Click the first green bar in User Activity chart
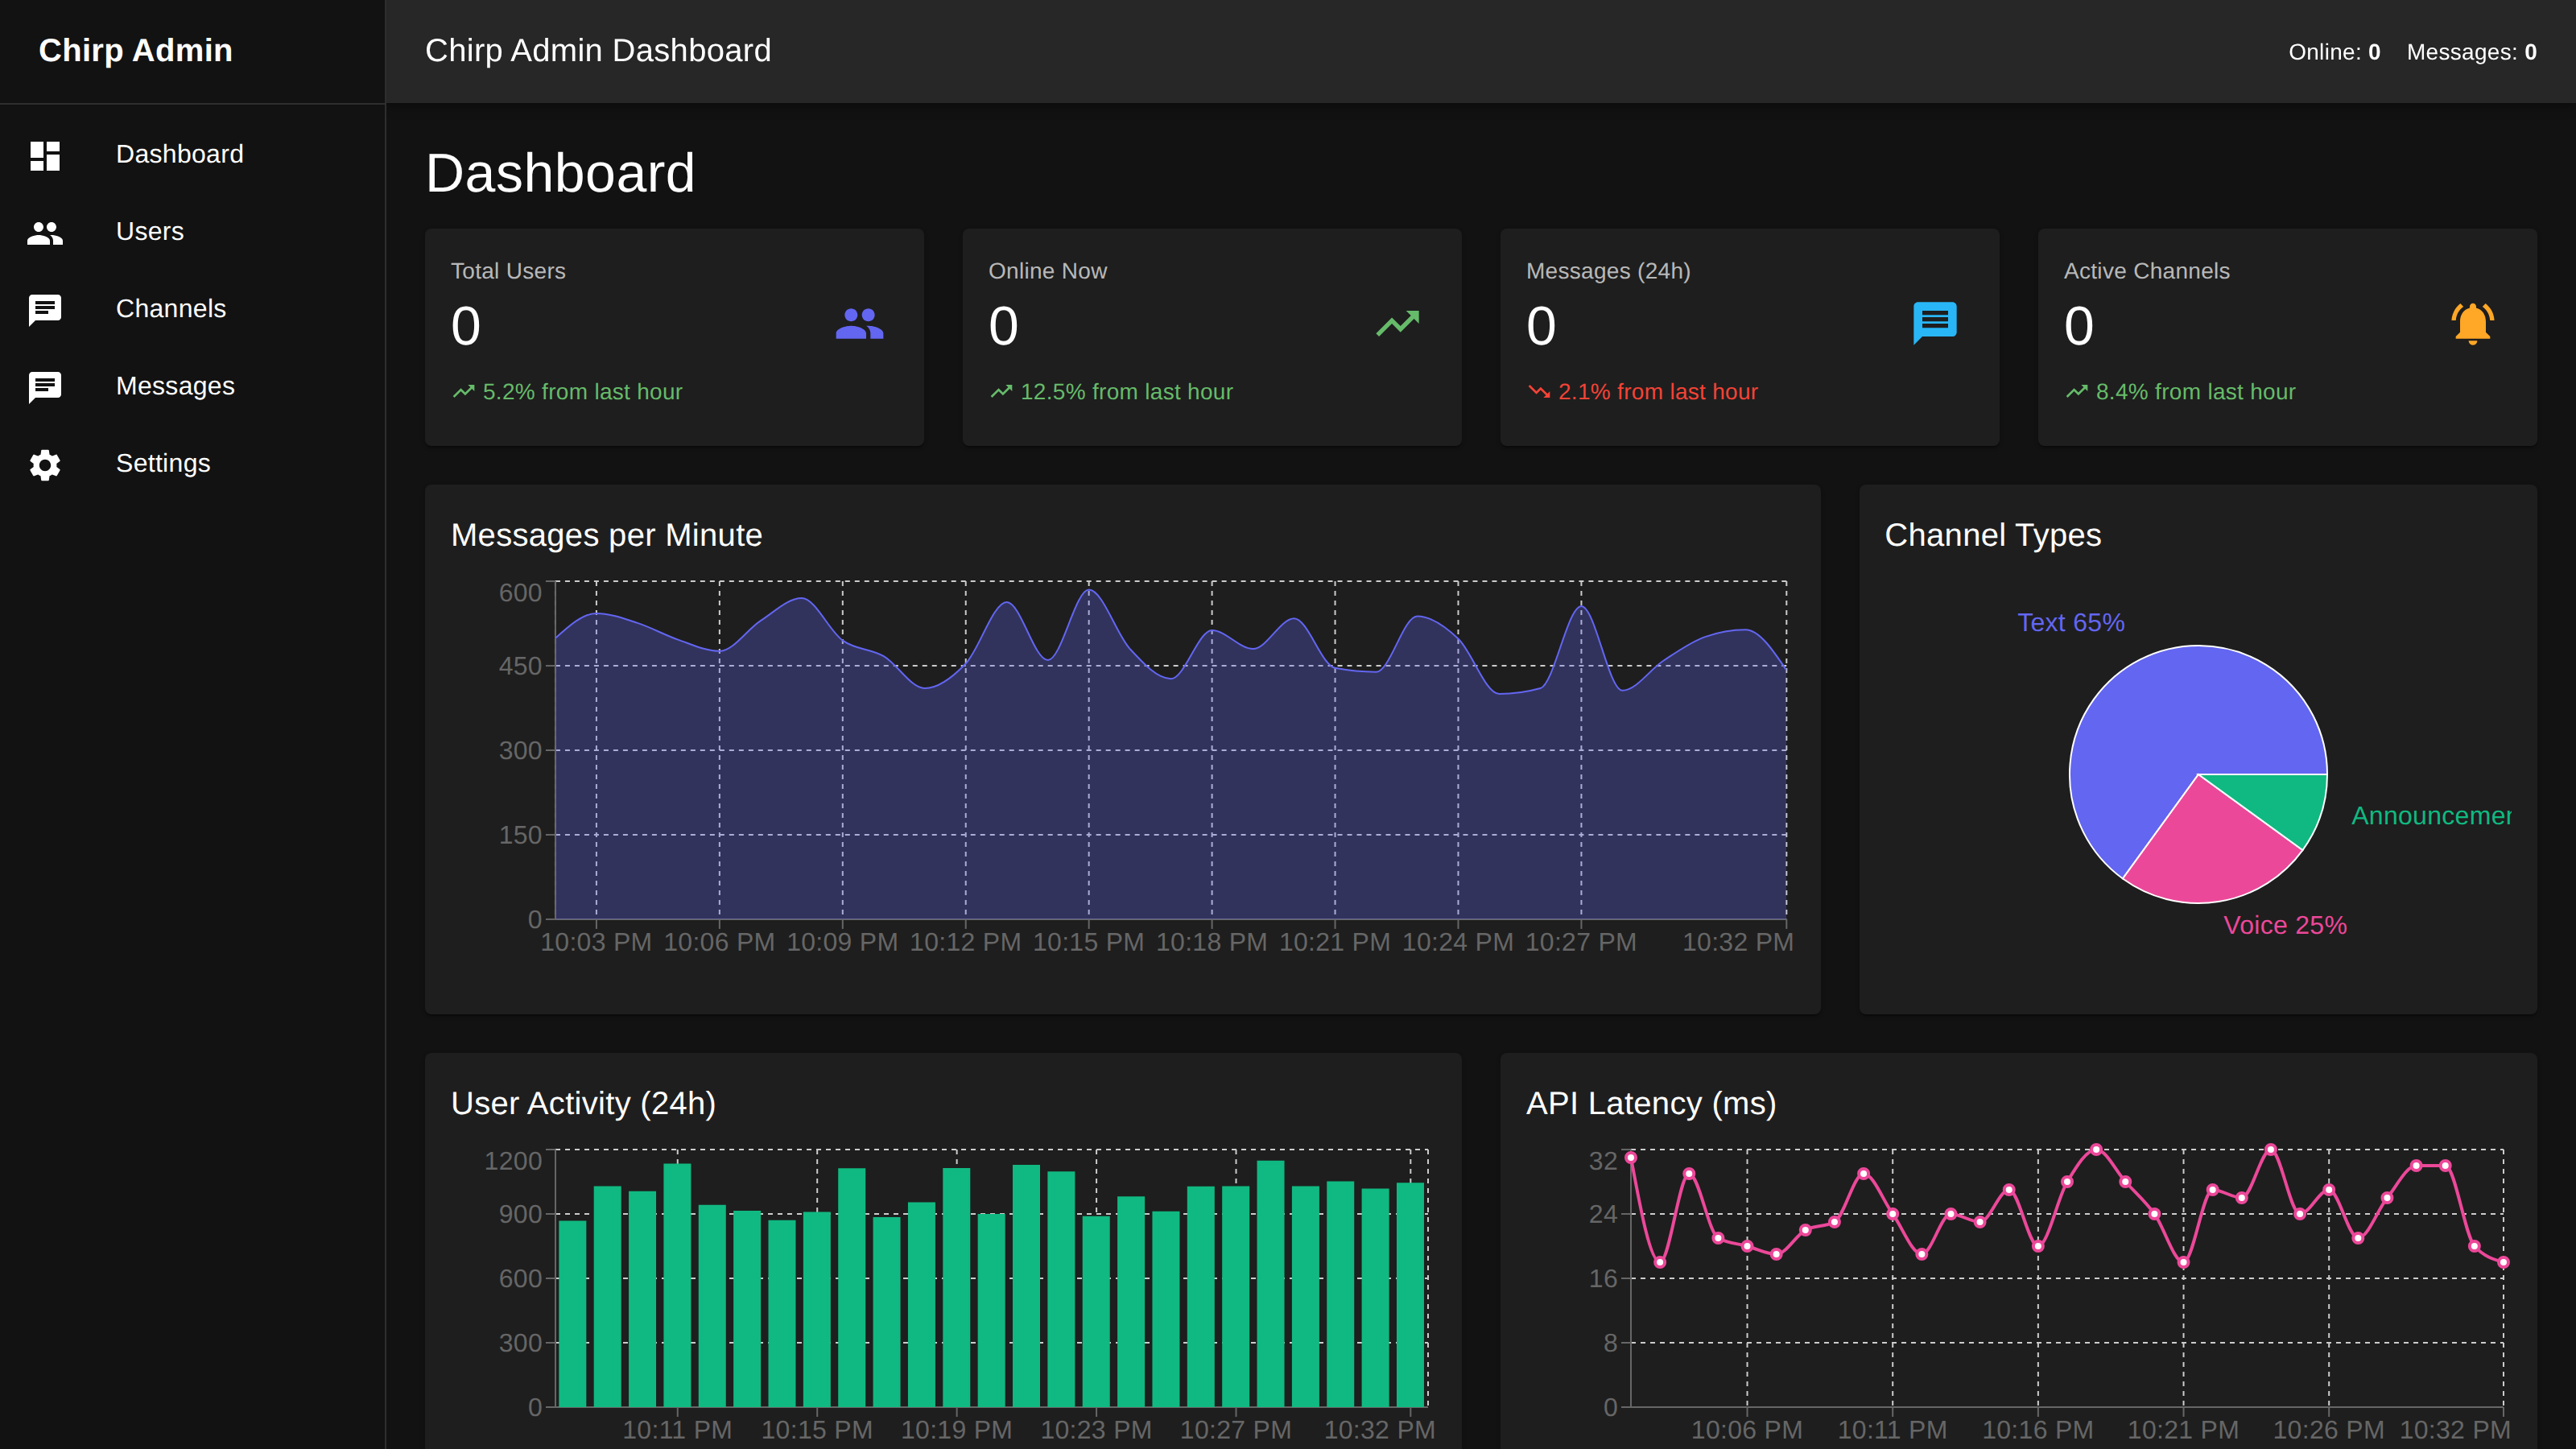The width and height of the screenshot is (2576, 1449). click(572, 1314)
